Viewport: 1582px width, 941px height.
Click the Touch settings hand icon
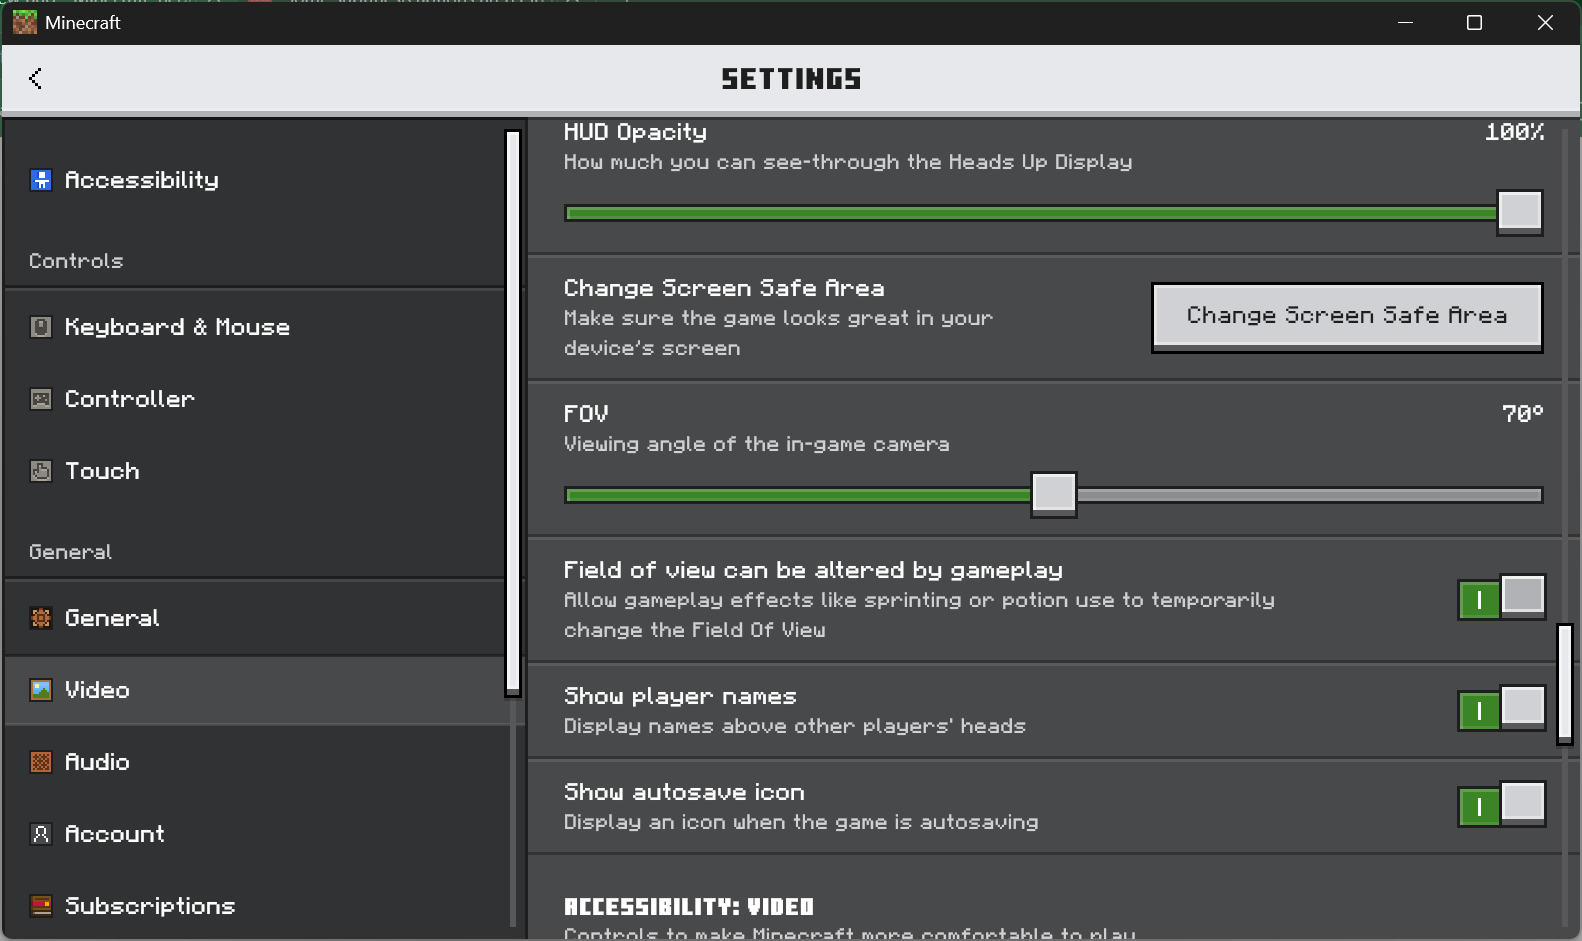point(41,471)
